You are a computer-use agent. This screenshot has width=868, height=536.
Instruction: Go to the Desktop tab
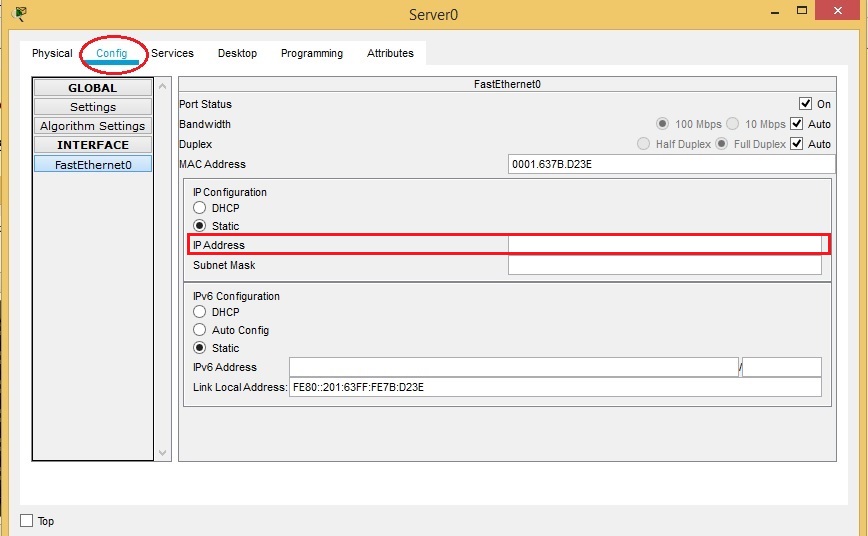pos(237,53)
